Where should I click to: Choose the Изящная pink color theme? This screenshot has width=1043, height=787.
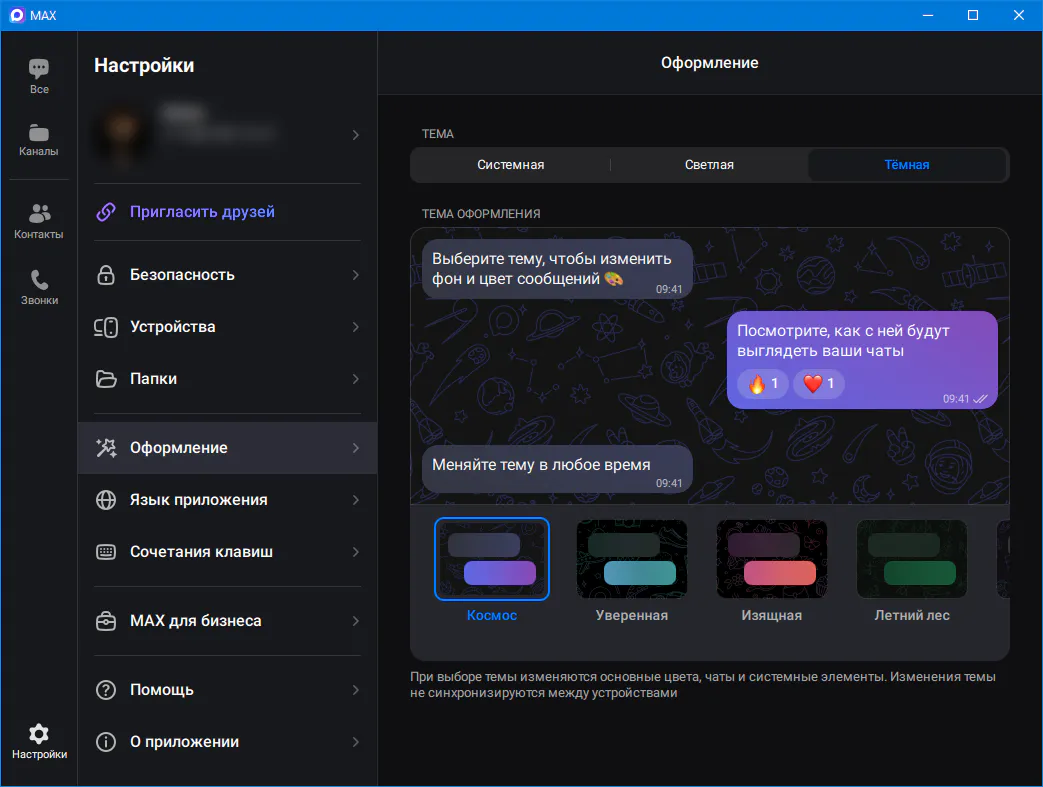click(x=771, y=559)
